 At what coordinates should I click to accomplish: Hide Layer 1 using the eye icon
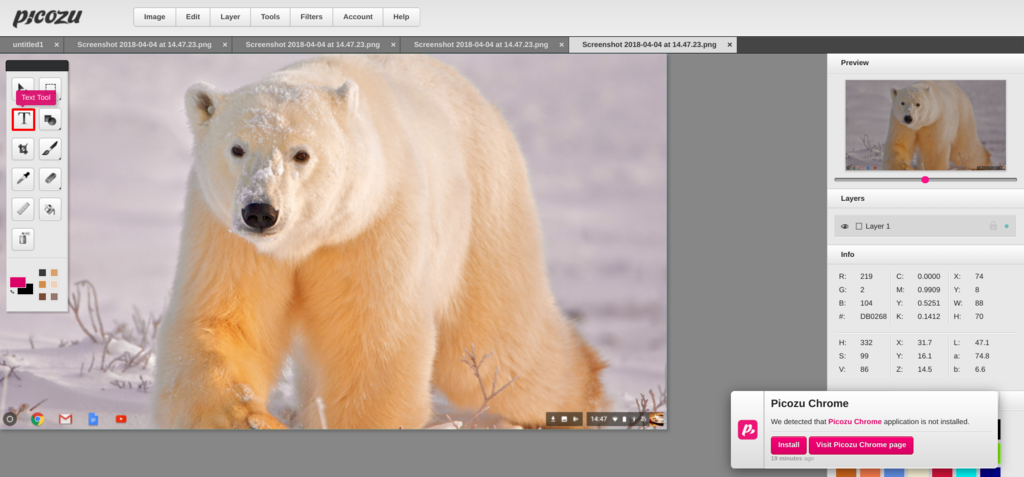844,226
